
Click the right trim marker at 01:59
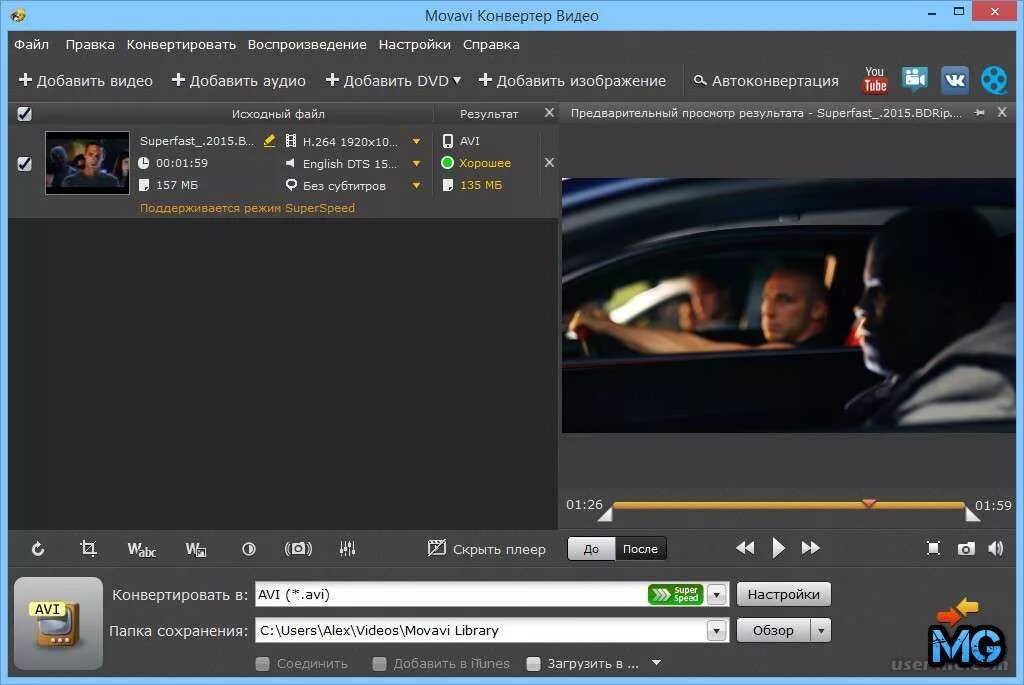click(x=972, y=514)
